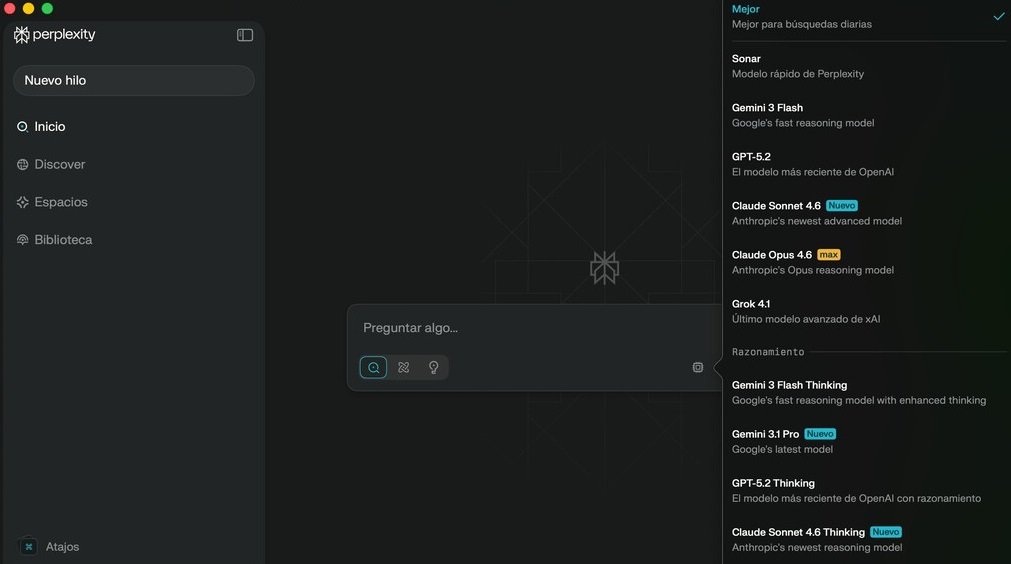Click the text 'Mejor para búsquedas diarias'
This screenshot has width=1011, height=564.
click(801, 24)
